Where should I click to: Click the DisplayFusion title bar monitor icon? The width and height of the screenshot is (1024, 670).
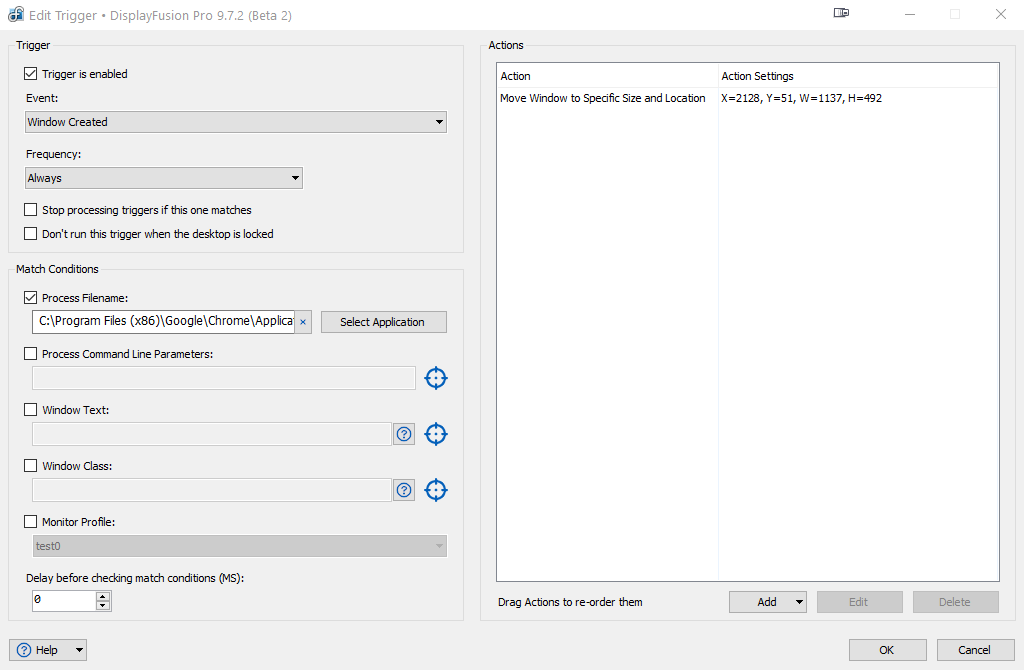(841, 14)
